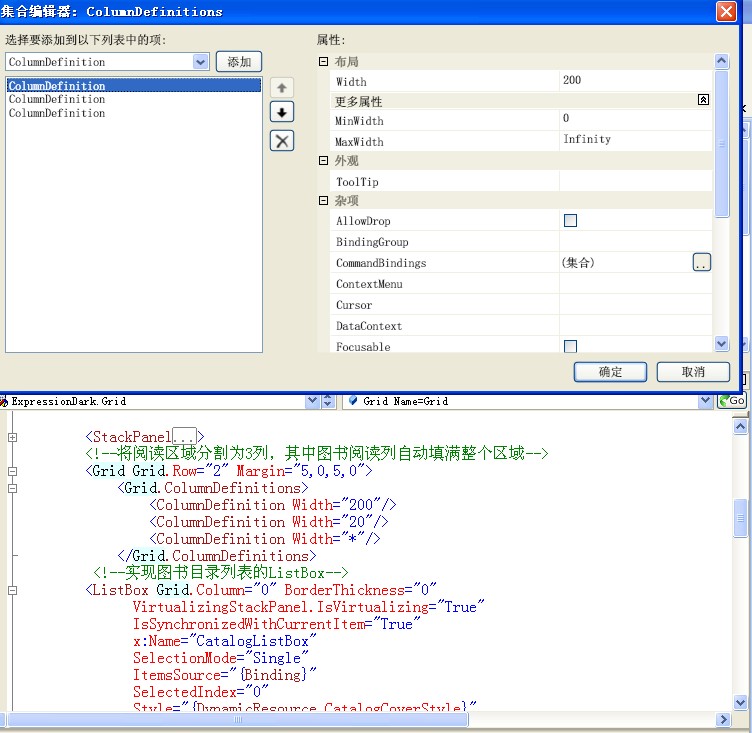Image resolution: width=752 pixels, height=733 pixels.
Task: Click the closing Grid.ColumnDefinitions tag
Action: 217,556
